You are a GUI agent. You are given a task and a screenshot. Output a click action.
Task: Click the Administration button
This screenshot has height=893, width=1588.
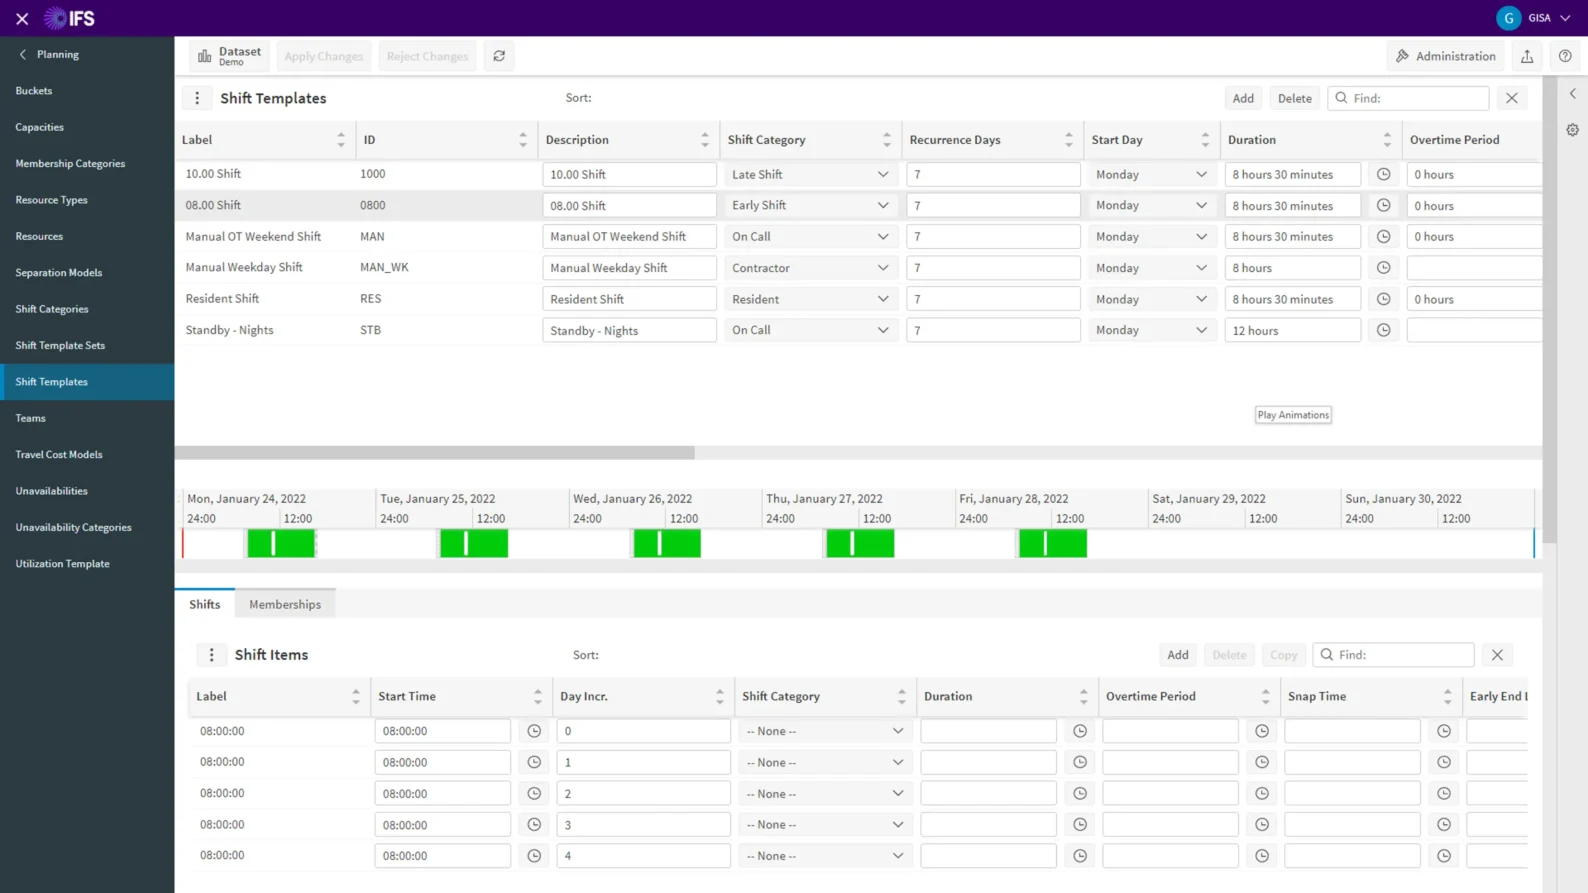pos(1446,56)
